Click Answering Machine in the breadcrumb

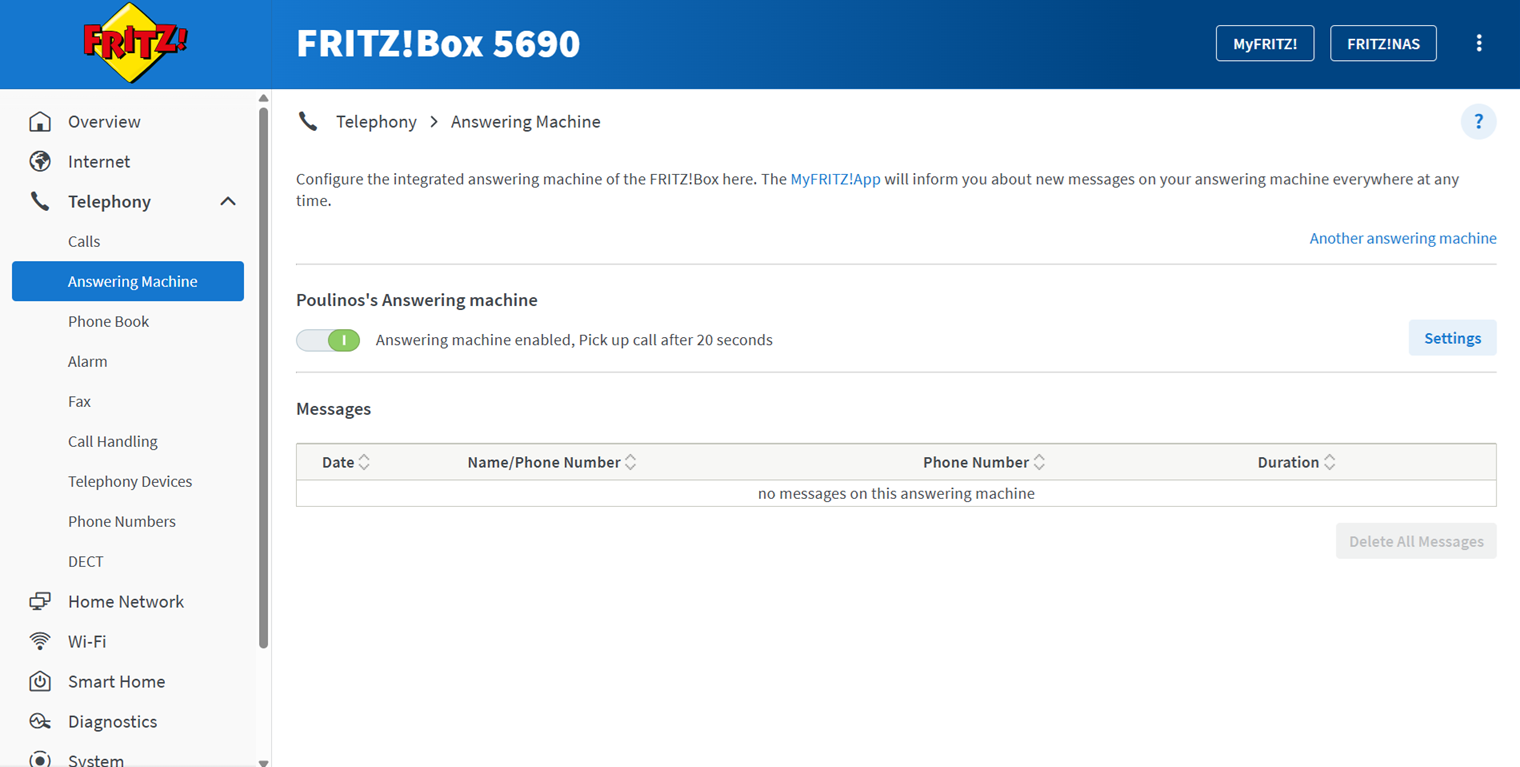(526, 122)
